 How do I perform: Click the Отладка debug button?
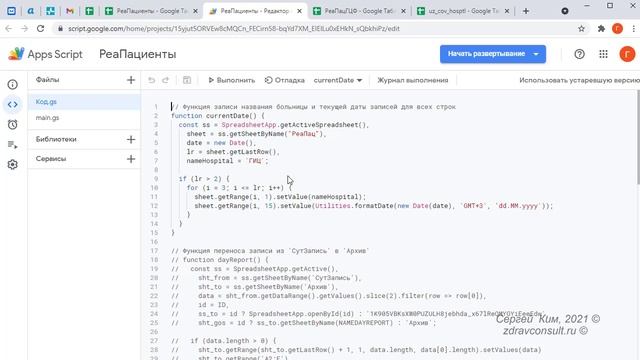(284, 80)
